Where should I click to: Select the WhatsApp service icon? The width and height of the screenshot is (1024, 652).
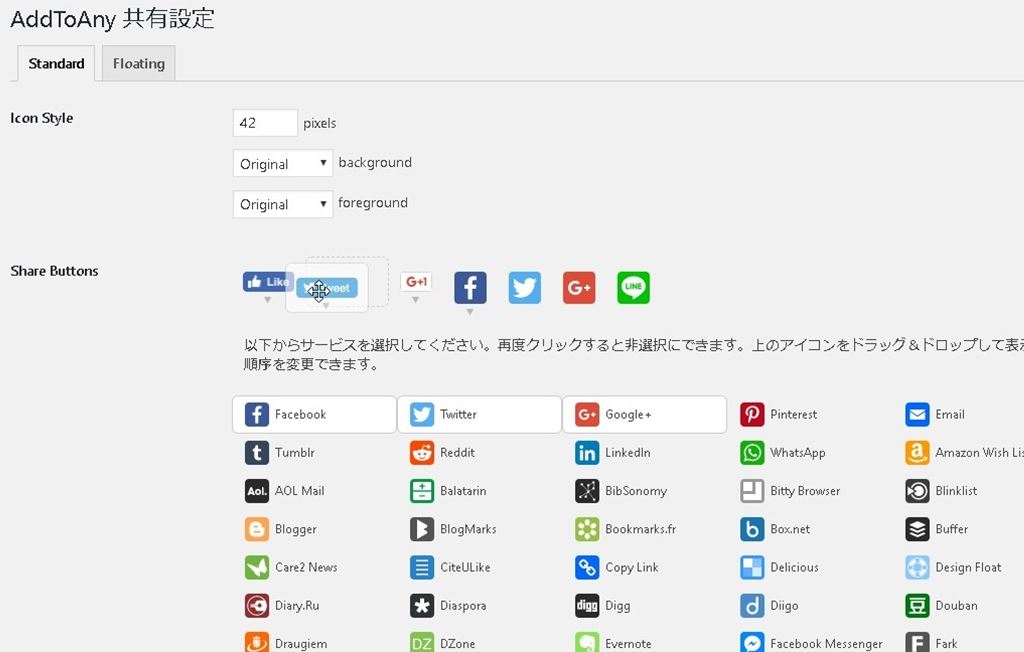[752, 453]
